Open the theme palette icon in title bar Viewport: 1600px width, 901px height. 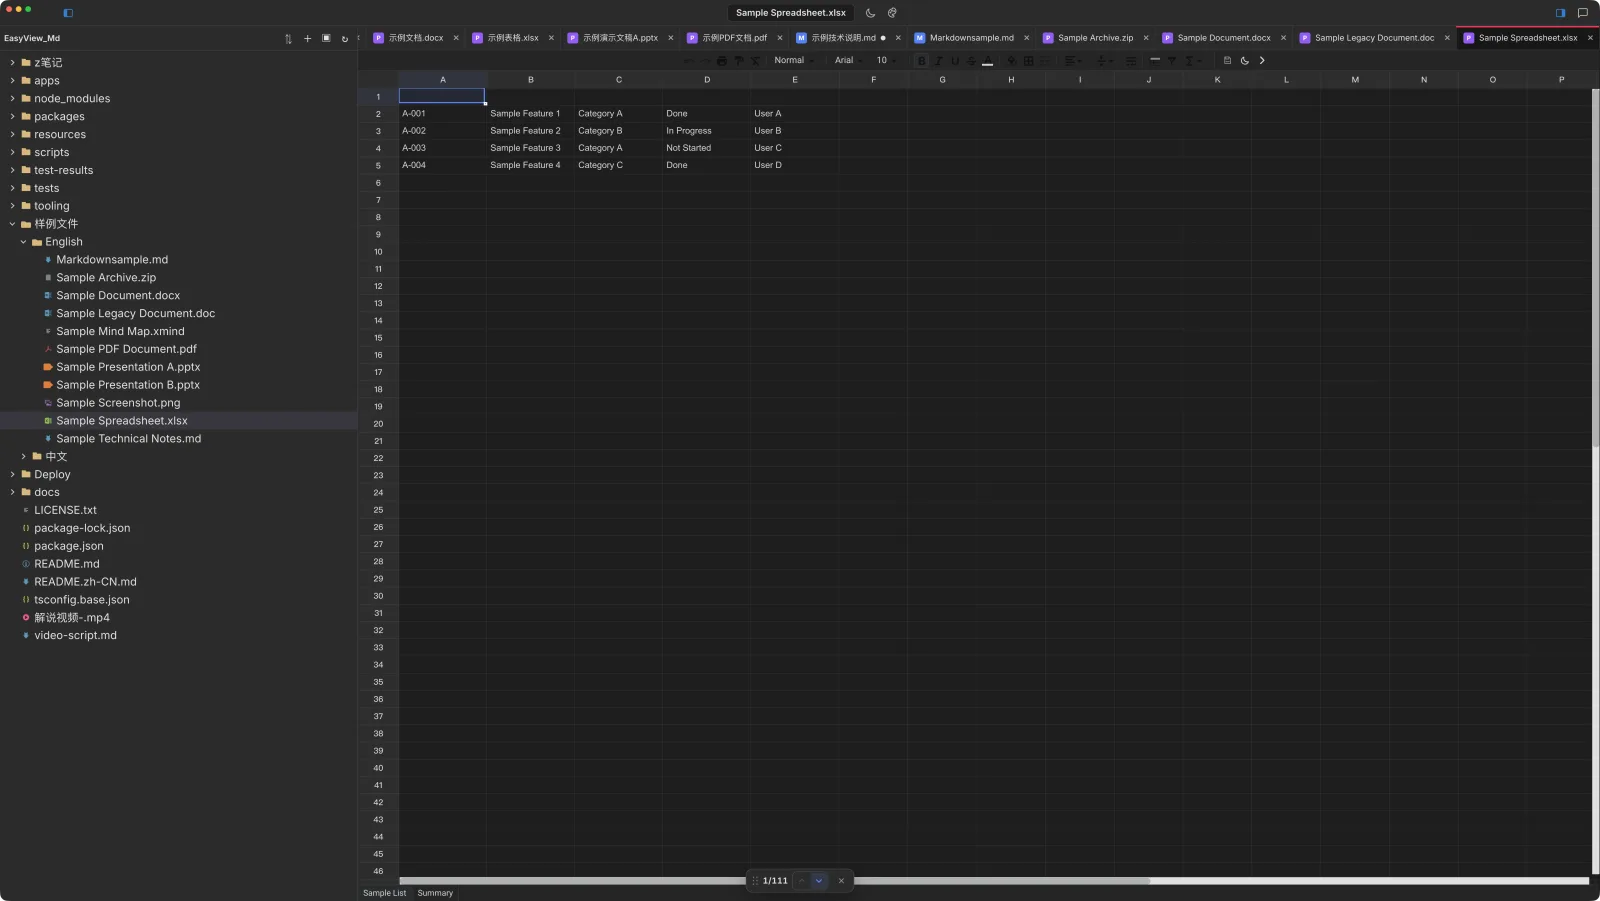tap(892, 13)
